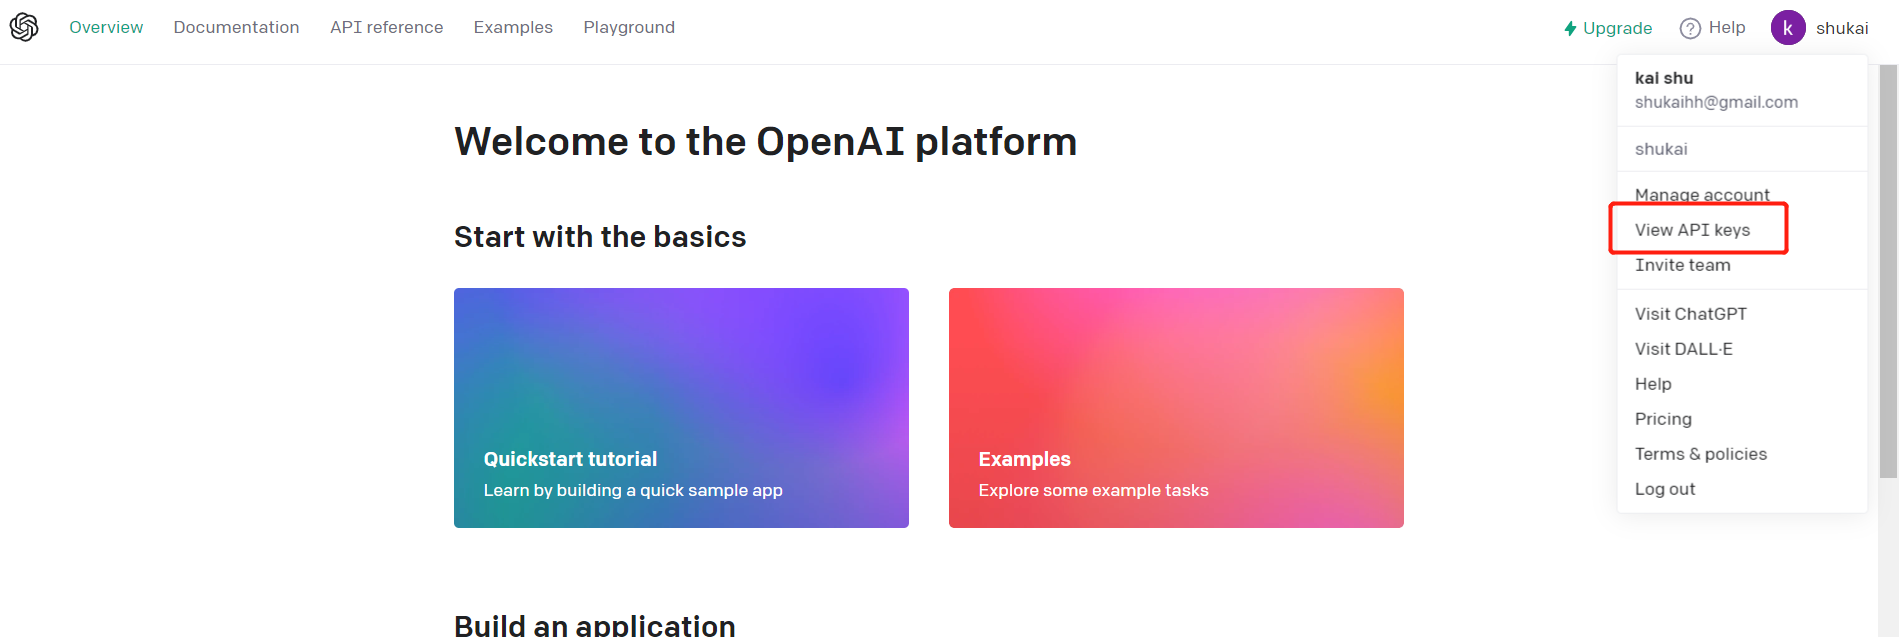This screenshot has height=637, width=1899.
Task: Click the 'kai shu' name in menu
Action: 1664,78
